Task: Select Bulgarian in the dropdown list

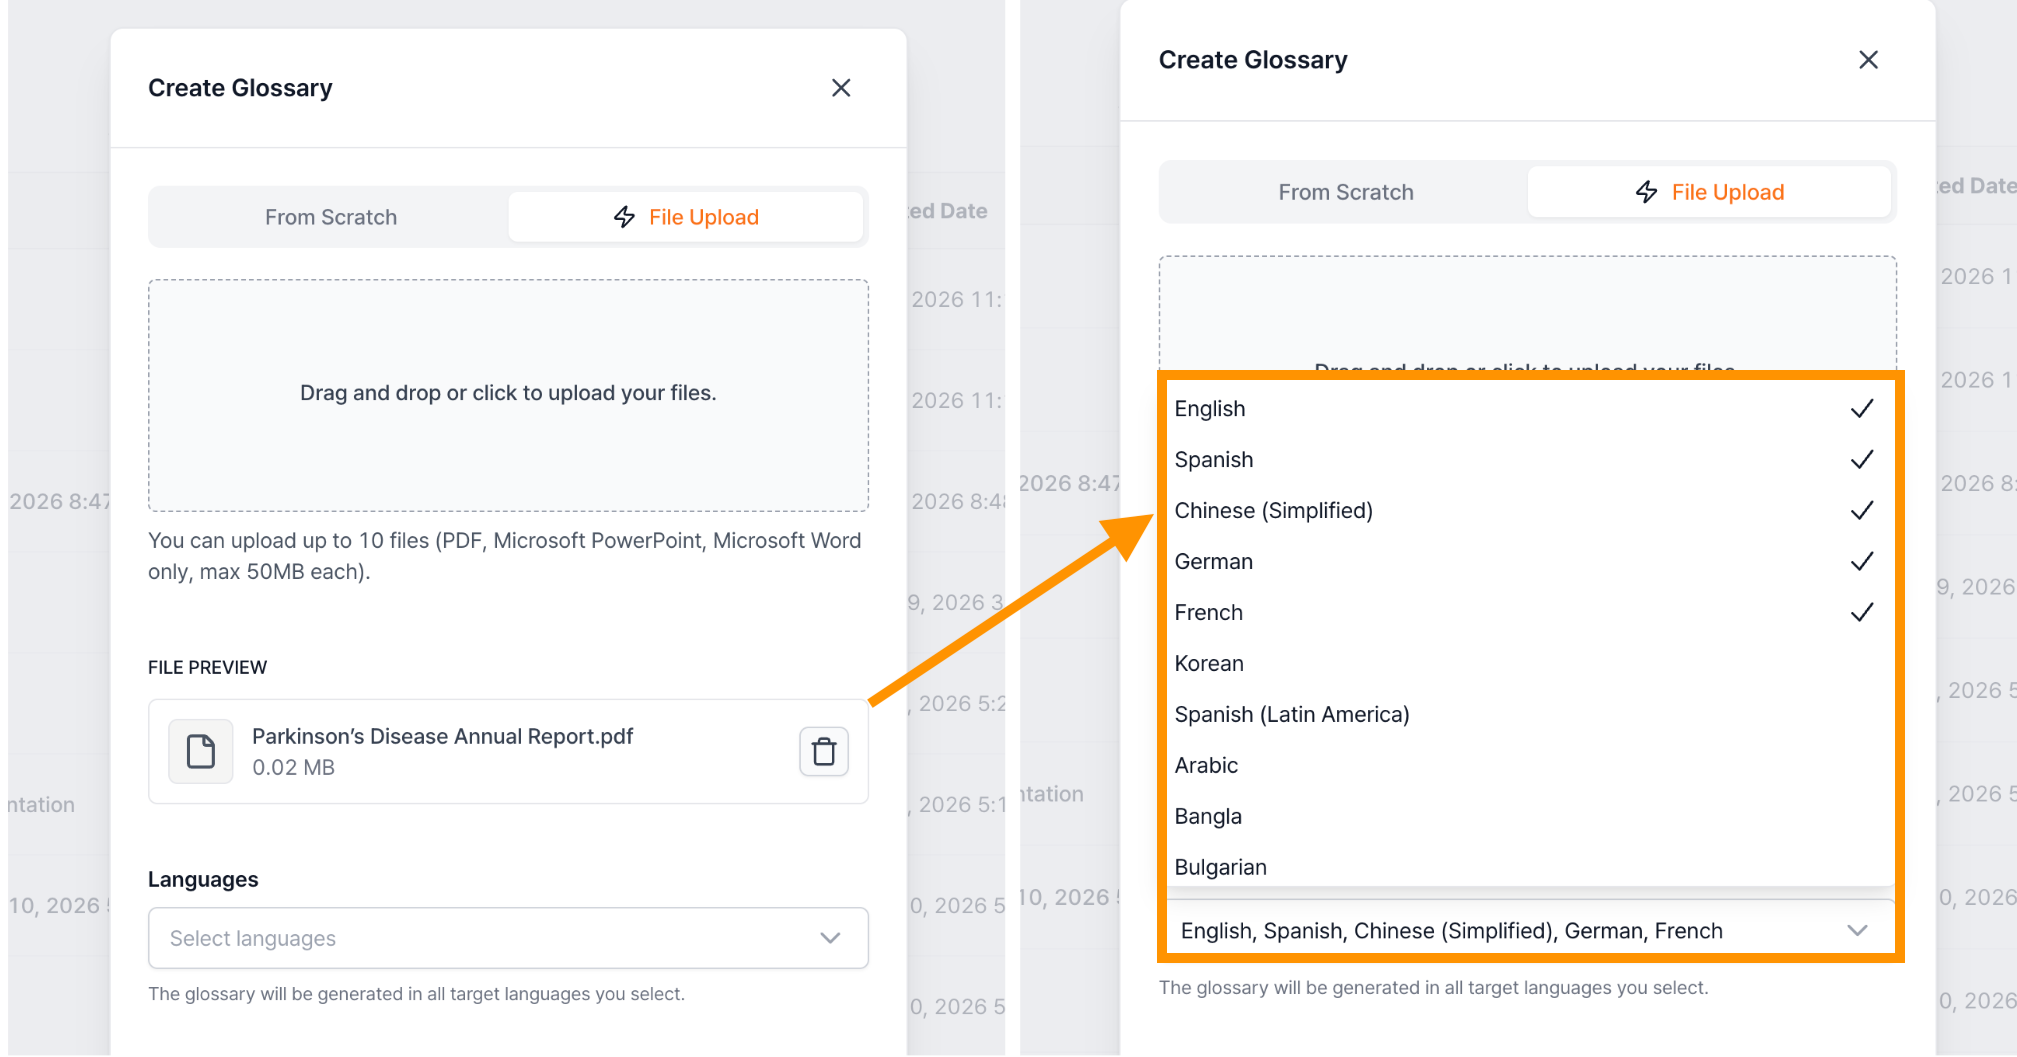Action: (x=1528, y=867)
